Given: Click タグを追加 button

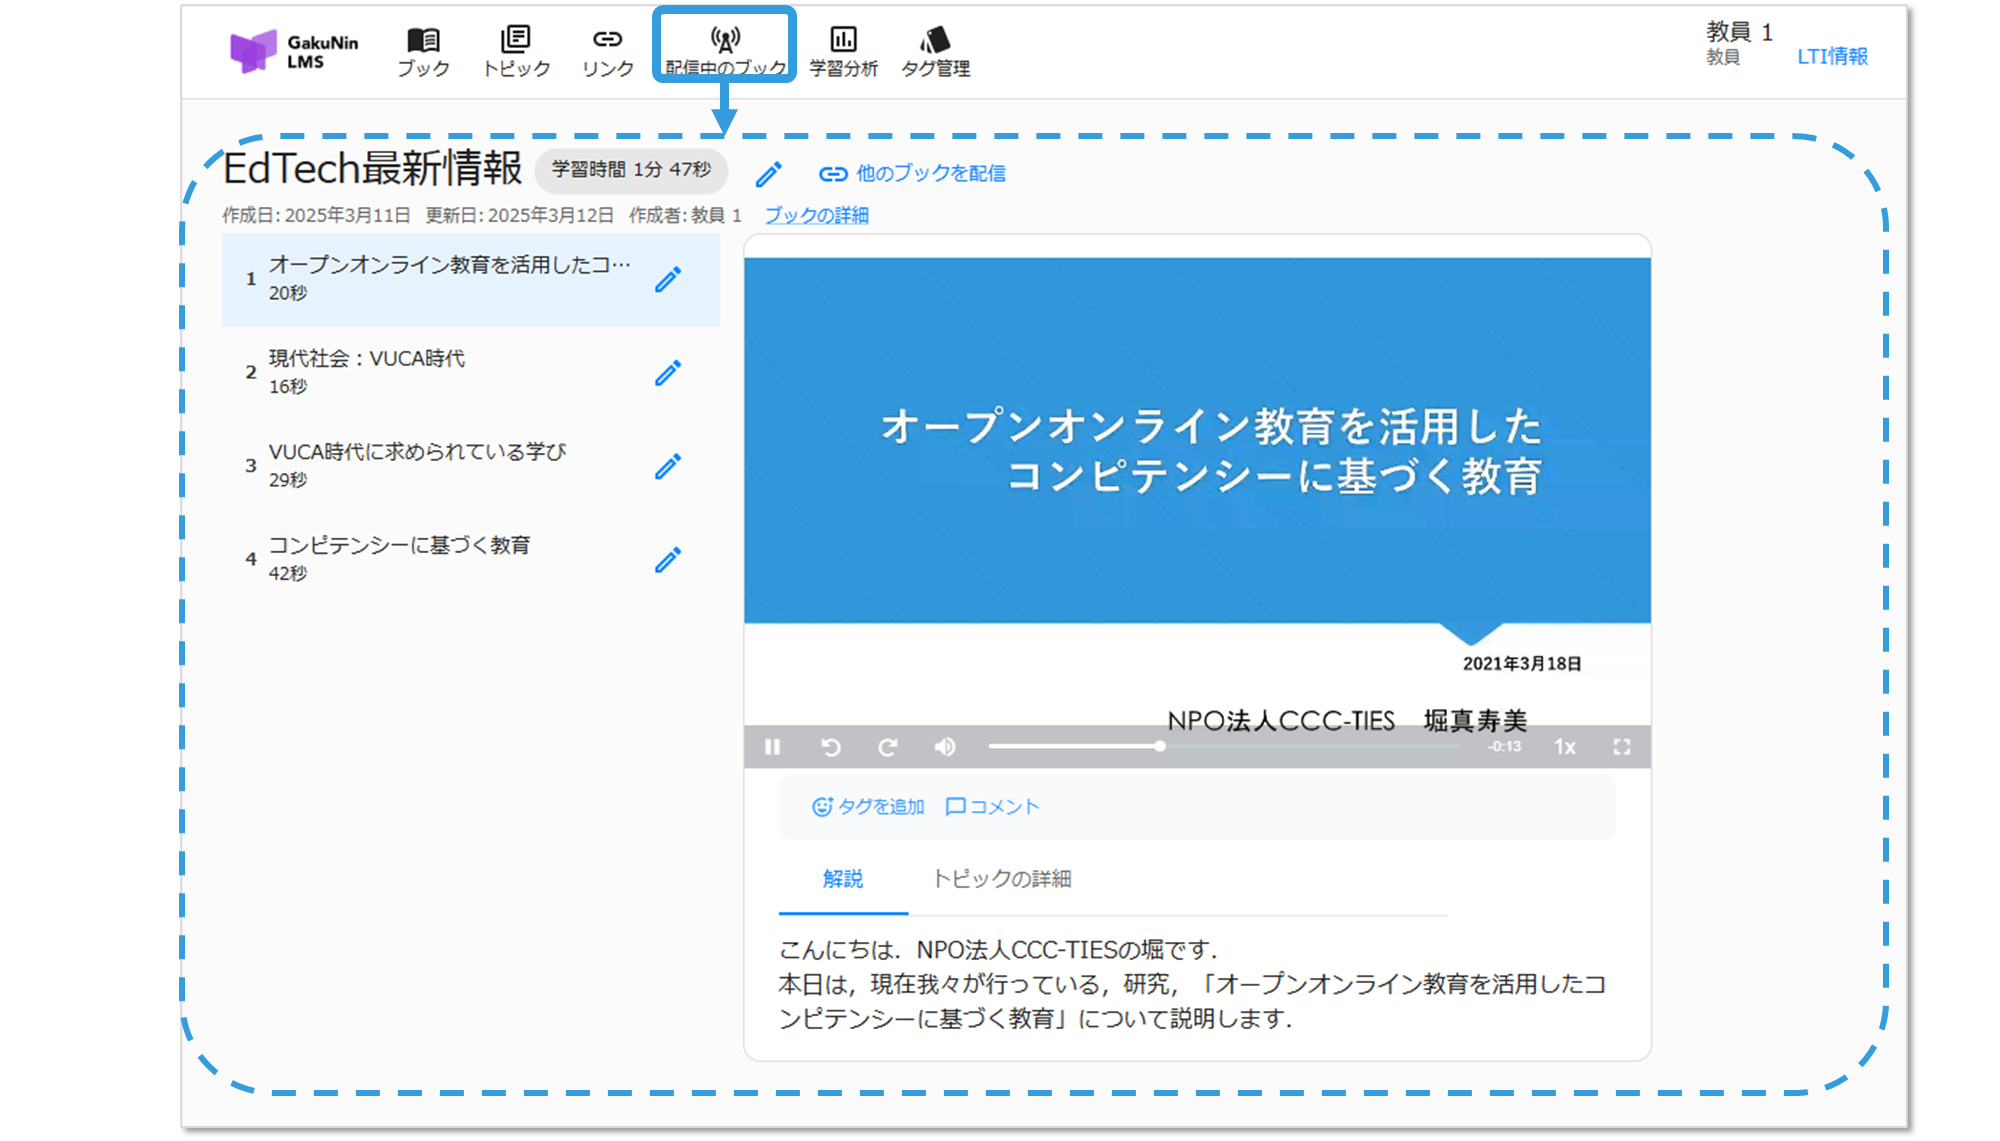Looking at the screenshot, I should click(868, 807).
